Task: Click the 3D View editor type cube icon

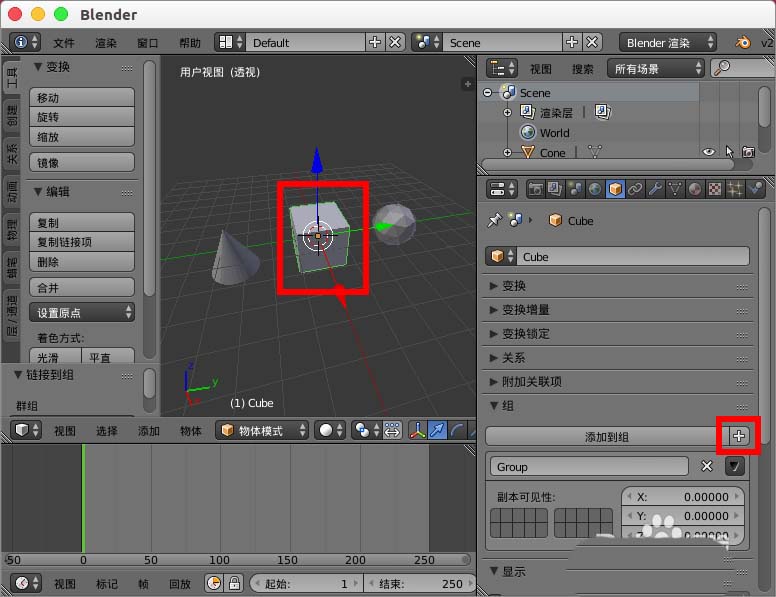Action: [26, 430]
